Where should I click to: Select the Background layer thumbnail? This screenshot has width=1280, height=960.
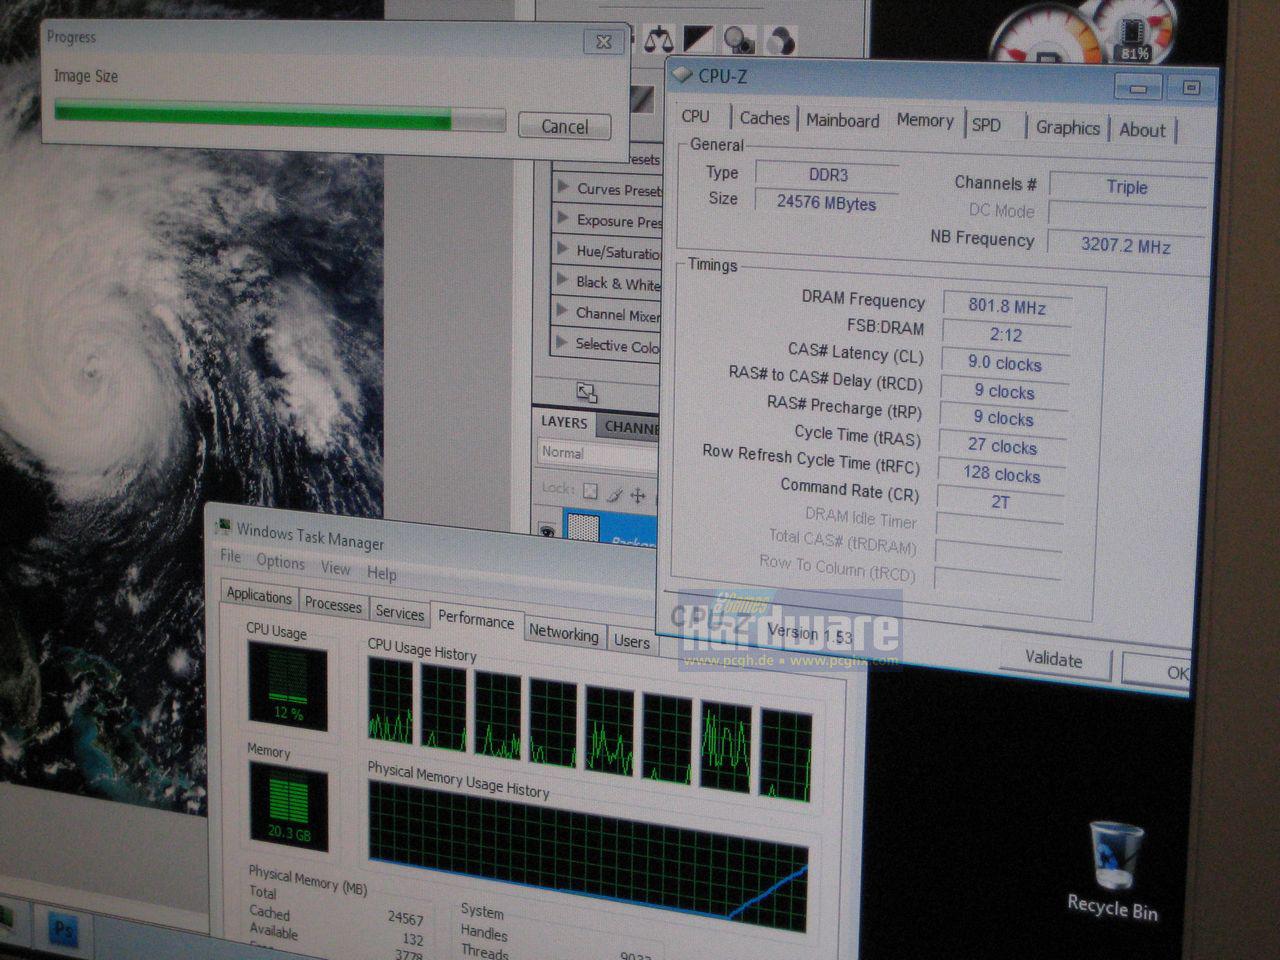(x=583, y=527)
